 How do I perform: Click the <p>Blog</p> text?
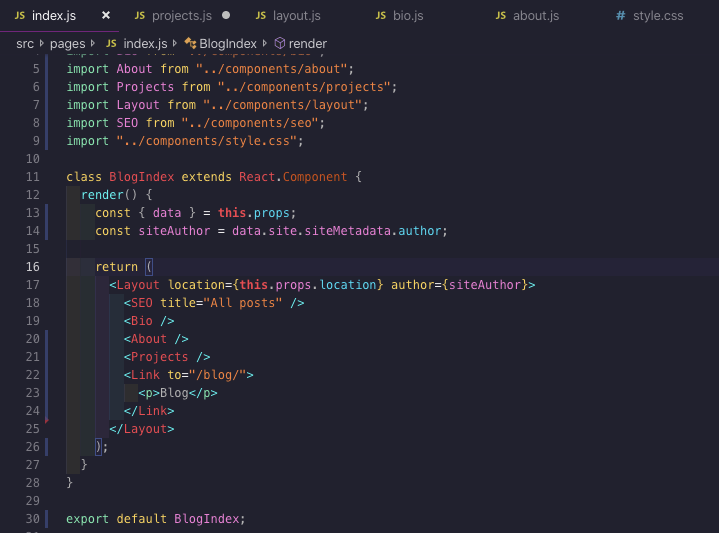[178, 393]
